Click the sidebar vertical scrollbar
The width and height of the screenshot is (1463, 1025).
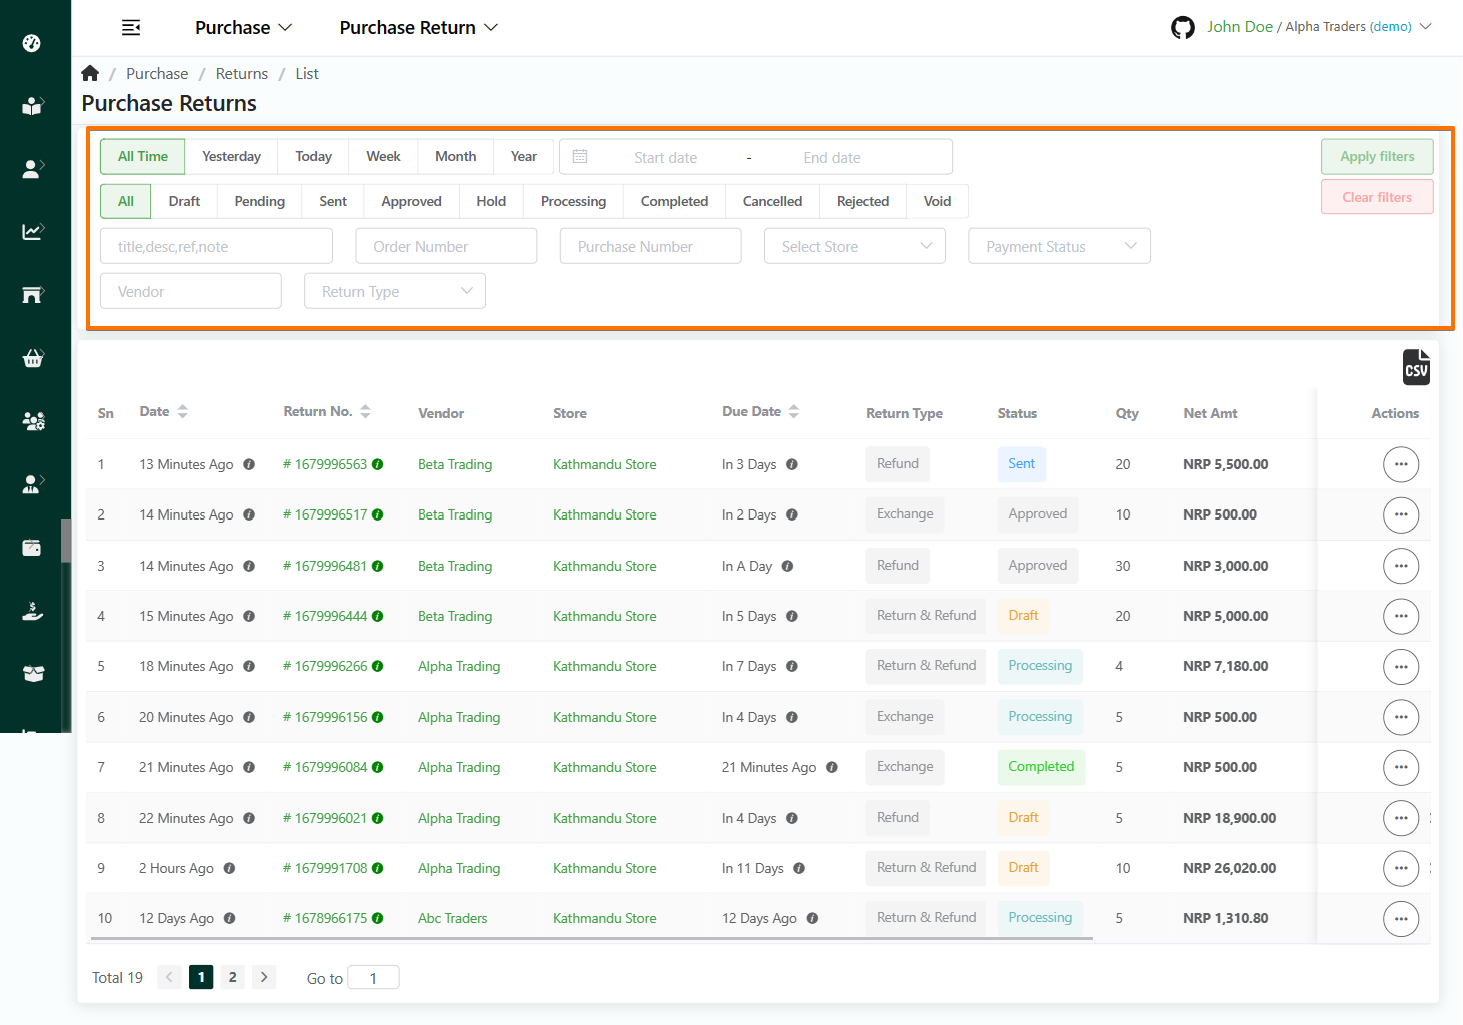tap(66, 541)
